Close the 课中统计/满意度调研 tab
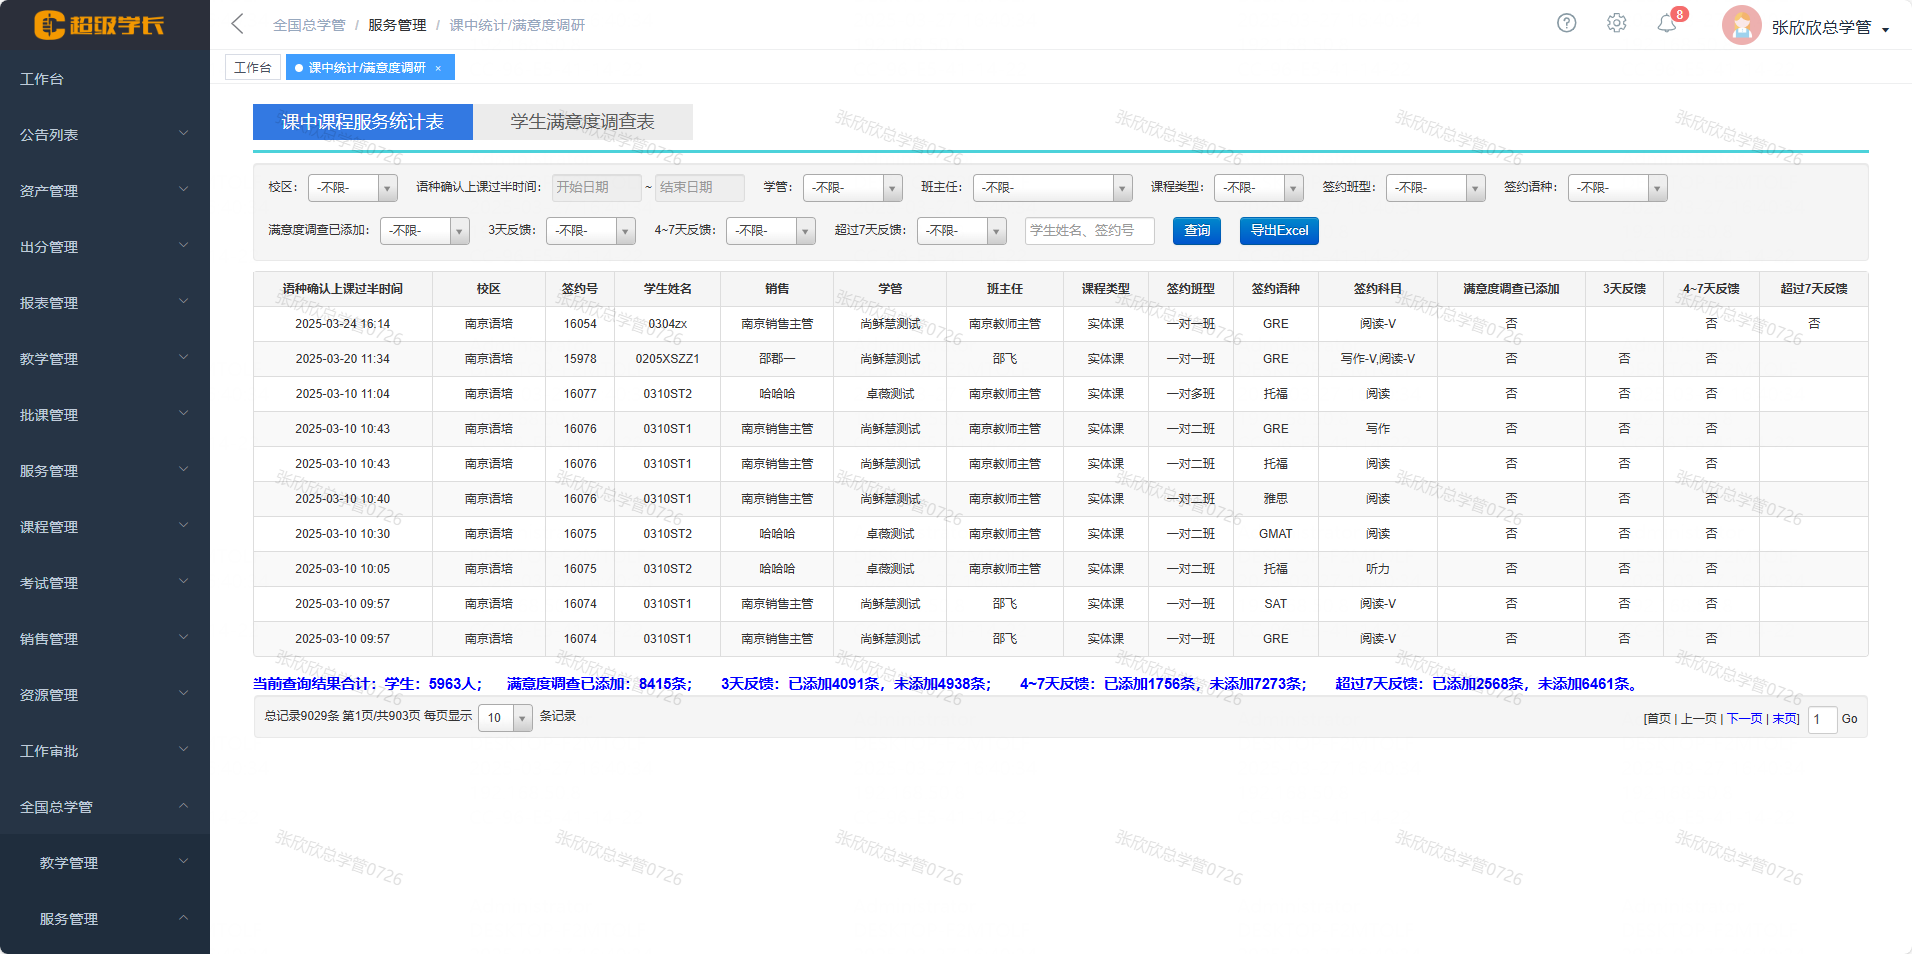This screenshot has width=1912, height=954. pyautogui.click(x=438, y=68)
